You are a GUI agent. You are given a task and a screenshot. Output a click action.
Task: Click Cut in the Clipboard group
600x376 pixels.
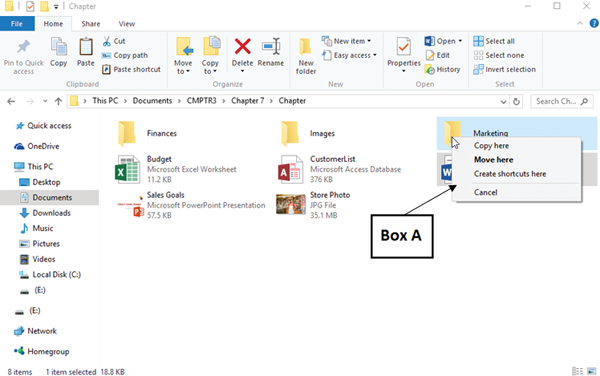coord(114,41)
